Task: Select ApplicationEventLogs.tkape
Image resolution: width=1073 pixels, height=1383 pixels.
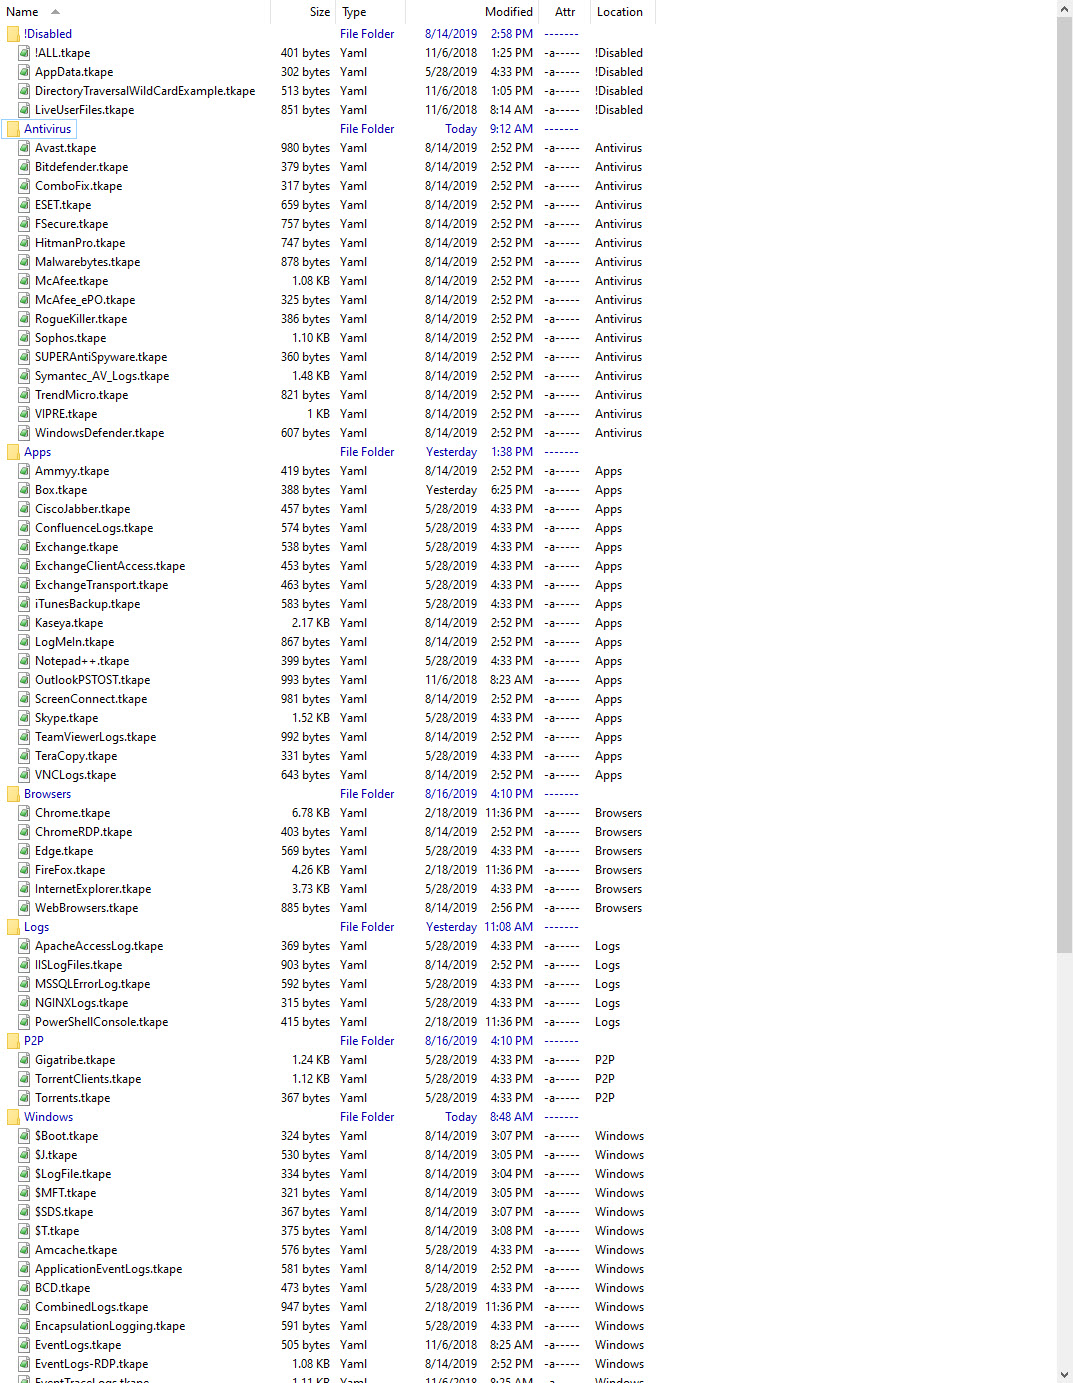Action: (109, 1269)
